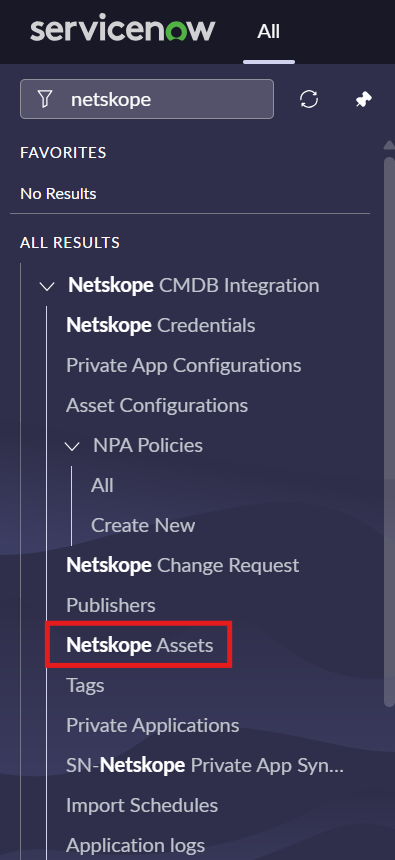Open Import Schedules

pos(142,805)
